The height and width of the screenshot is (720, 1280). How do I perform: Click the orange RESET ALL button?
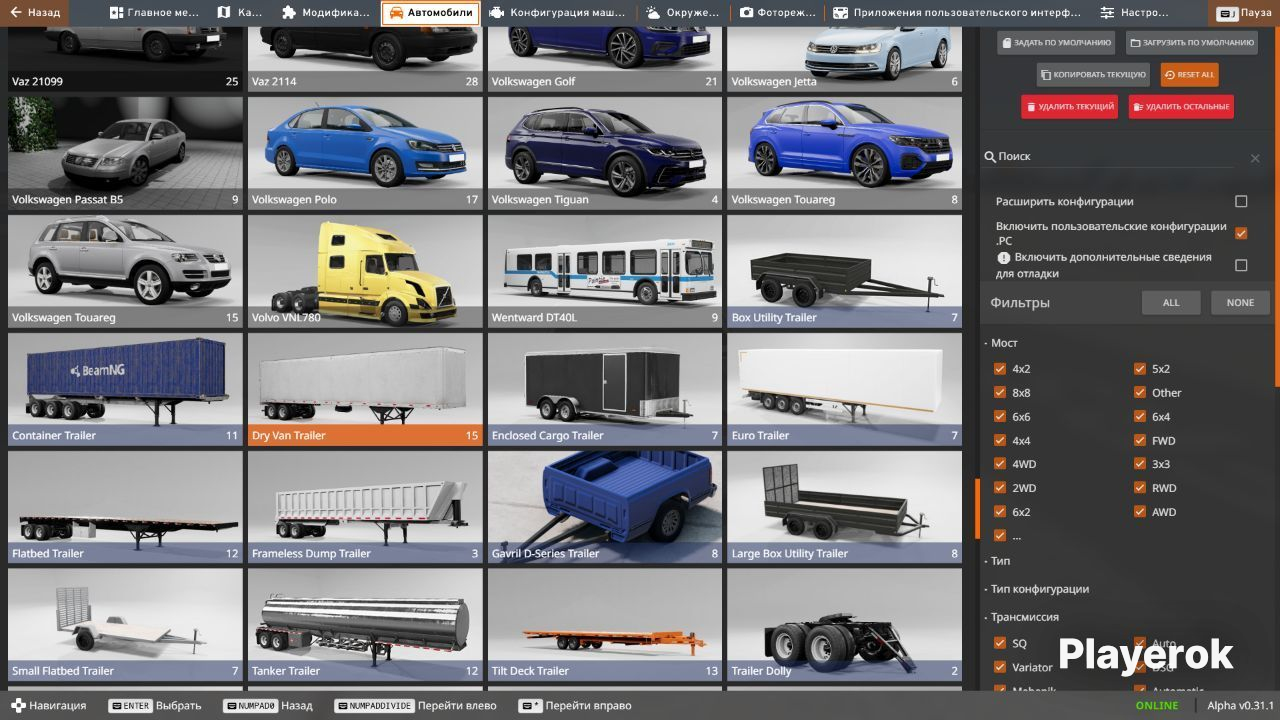click(x=1189, y=75)
